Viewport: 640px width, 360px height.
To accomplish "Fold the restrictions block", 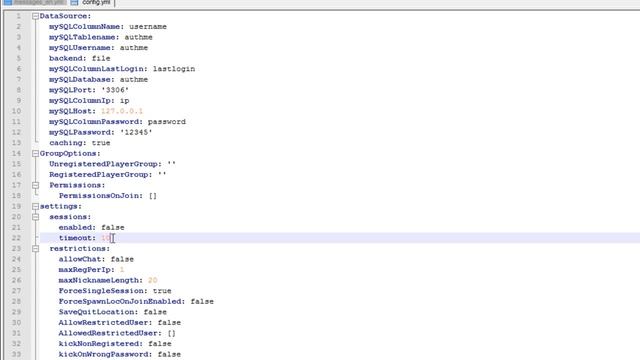I will click(36, 249).
